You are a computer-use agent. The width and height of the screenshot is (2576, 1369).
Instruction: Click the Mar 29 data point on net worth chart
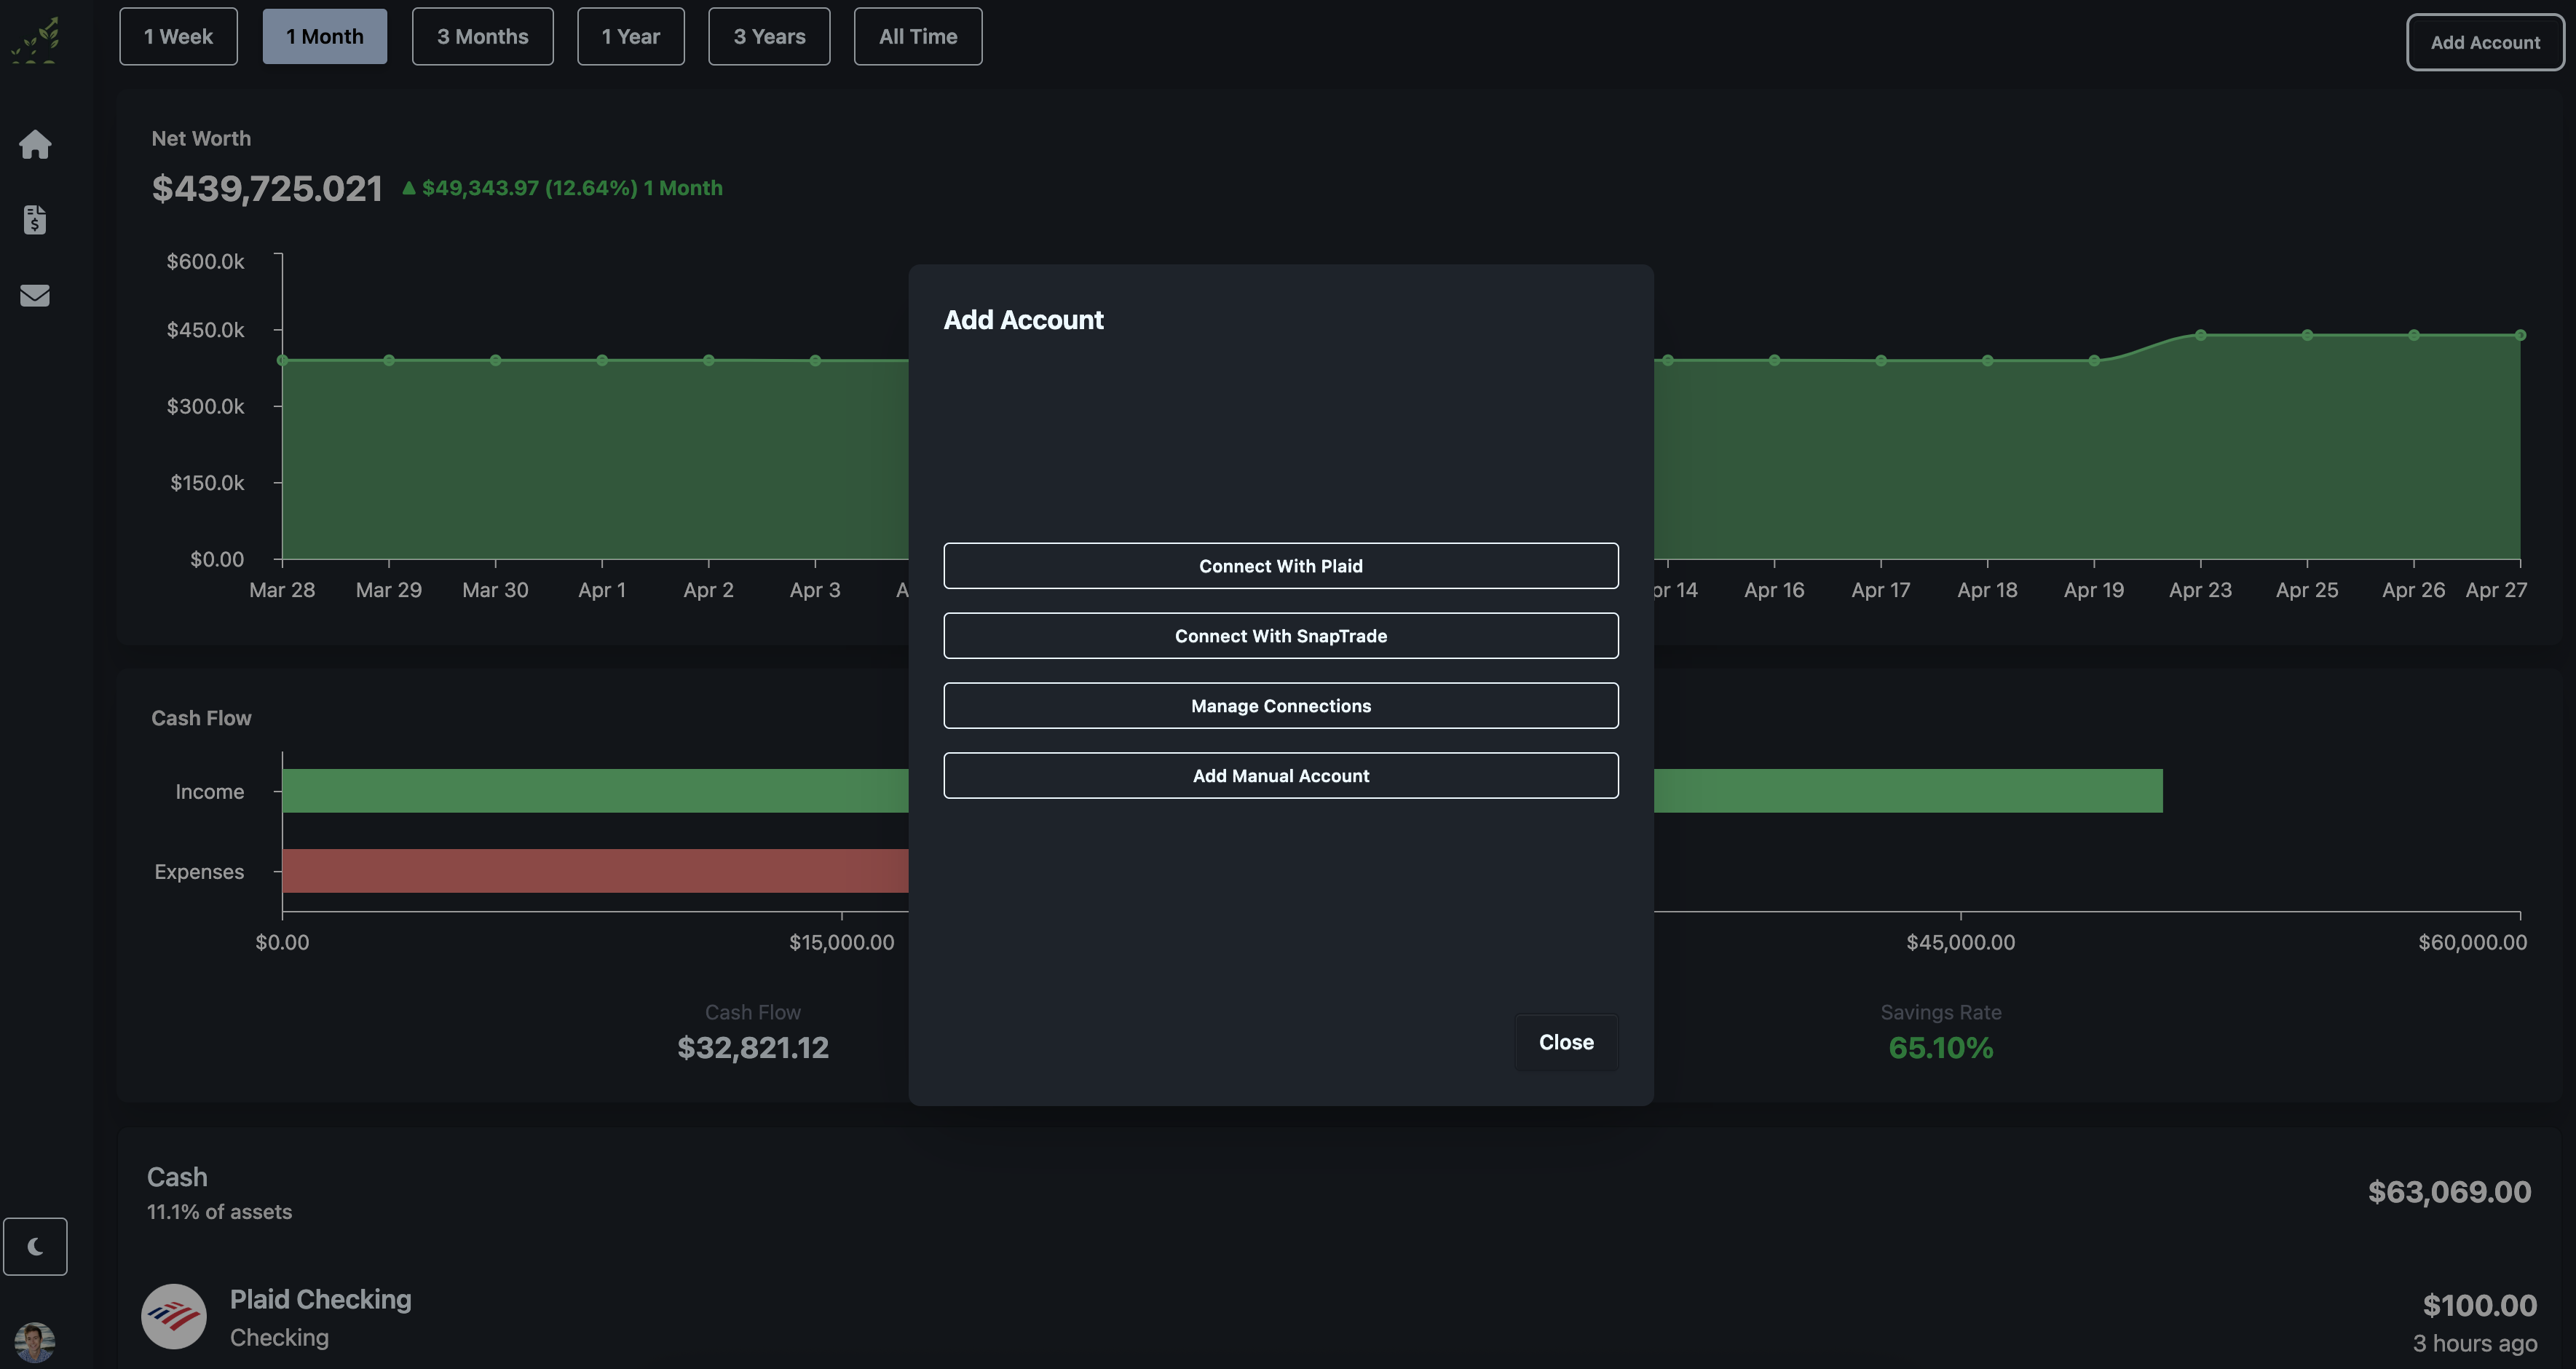(x=389, y=360)
